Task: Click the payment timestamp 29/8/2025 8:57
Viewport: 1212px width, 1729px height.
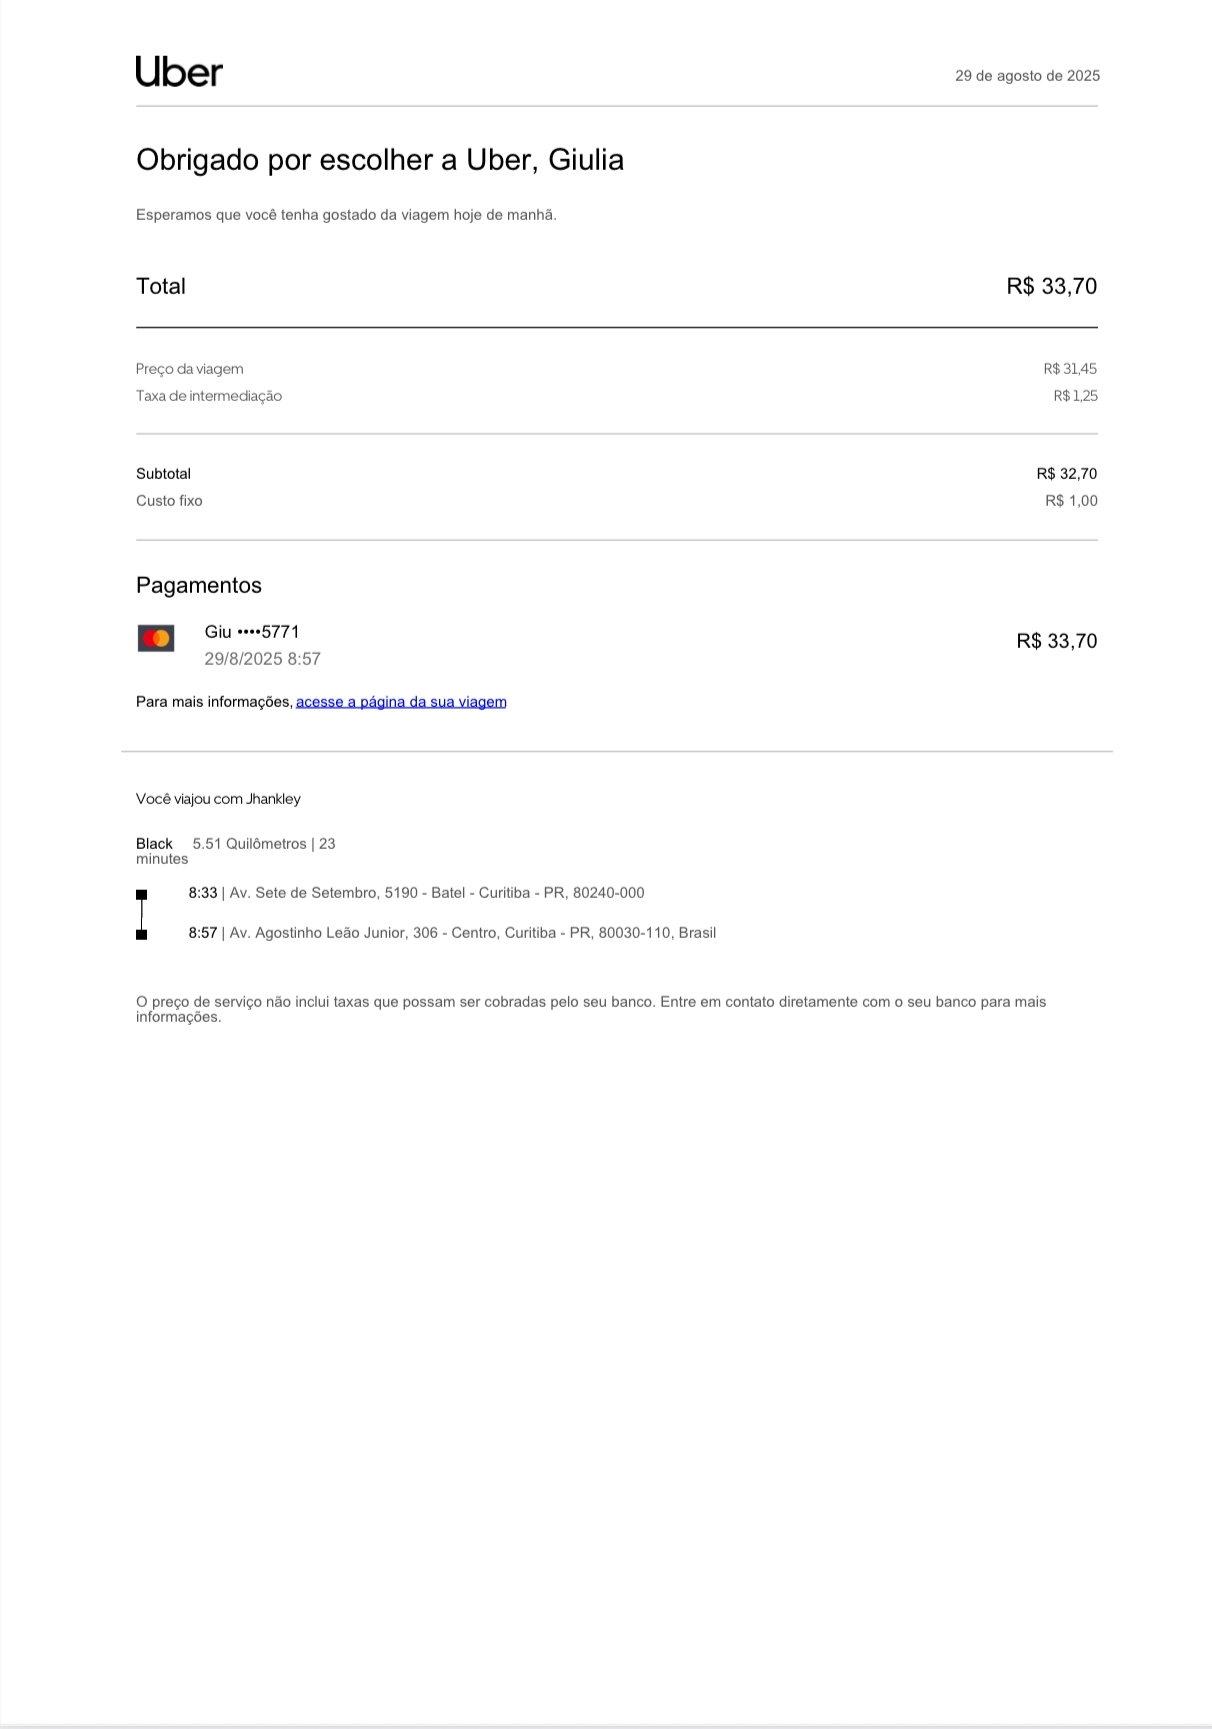Action: click(262, 659)
